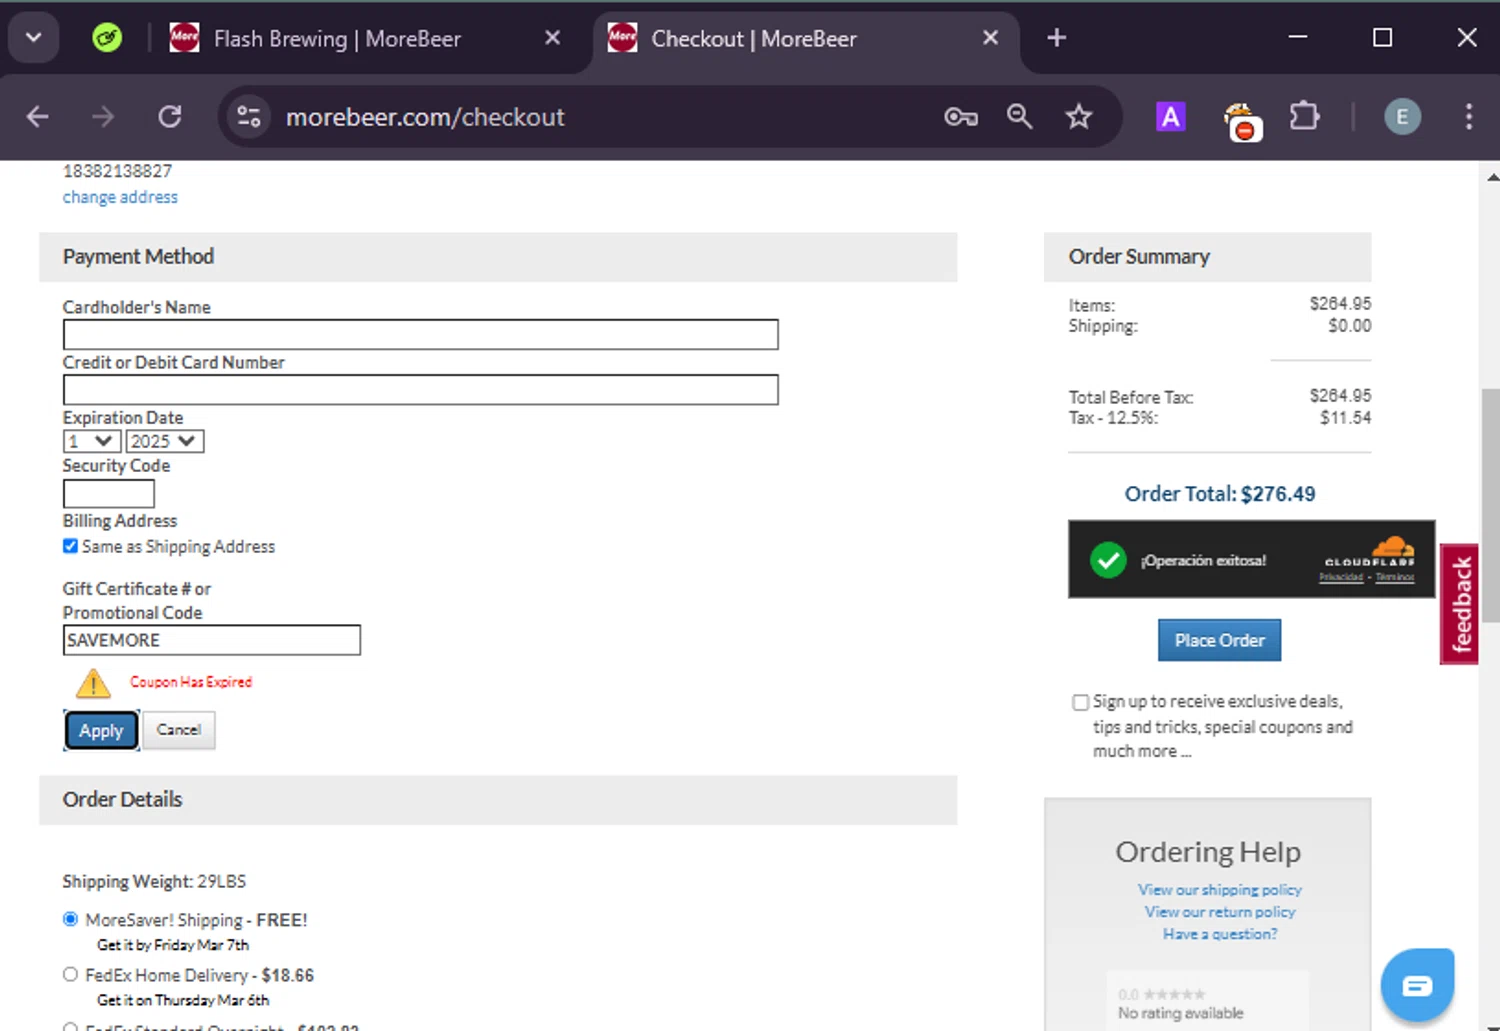Open the expiration month dropdown
The height and width of the screenshot is (1031, 1500).
click(91, 441)
